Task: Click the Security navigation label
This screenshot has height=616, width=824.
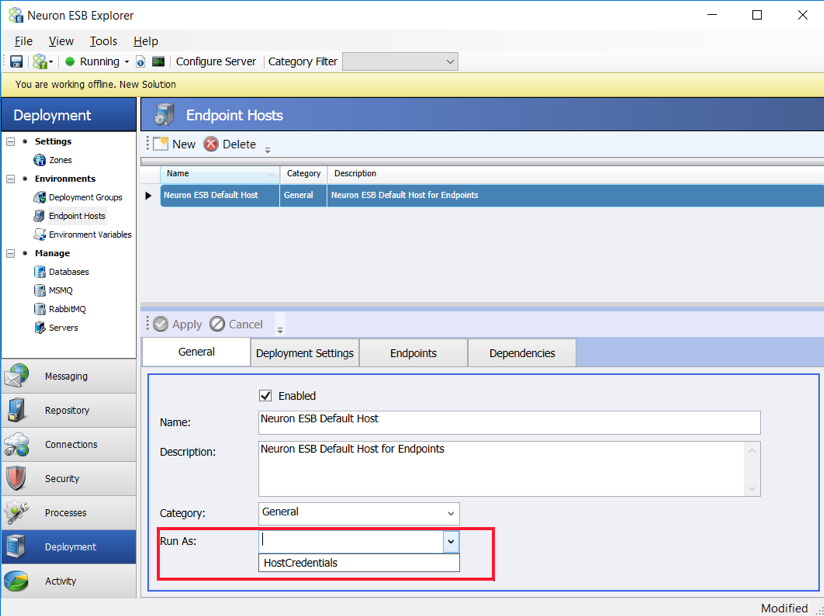Action: coord(62,478)
